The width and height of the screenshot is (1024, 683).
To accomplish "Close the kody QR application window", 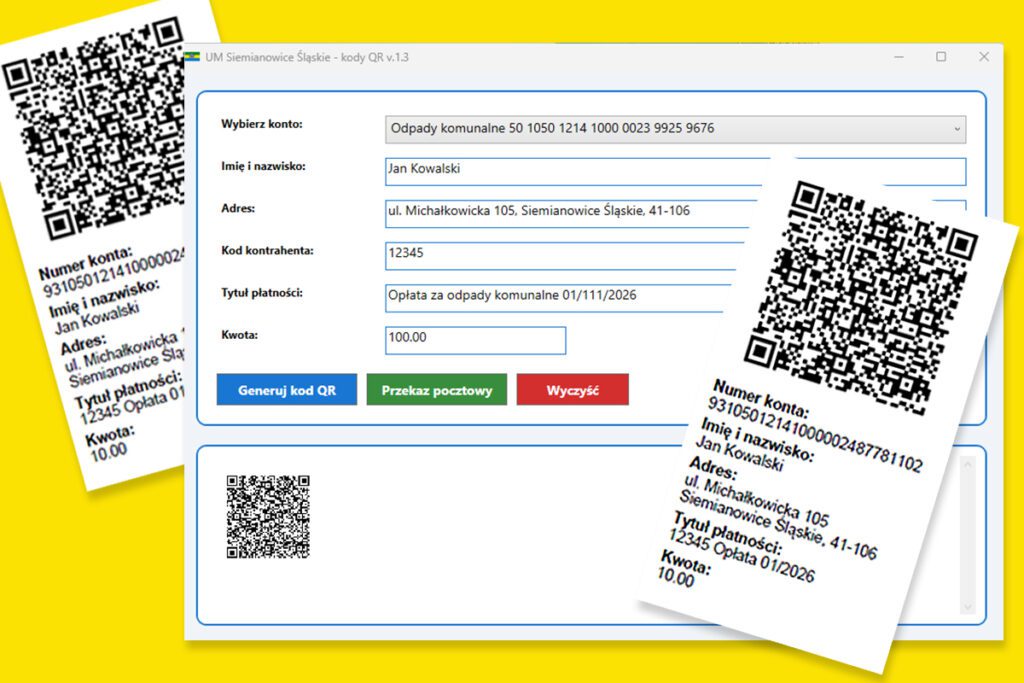I will click(x=984, y=57).
